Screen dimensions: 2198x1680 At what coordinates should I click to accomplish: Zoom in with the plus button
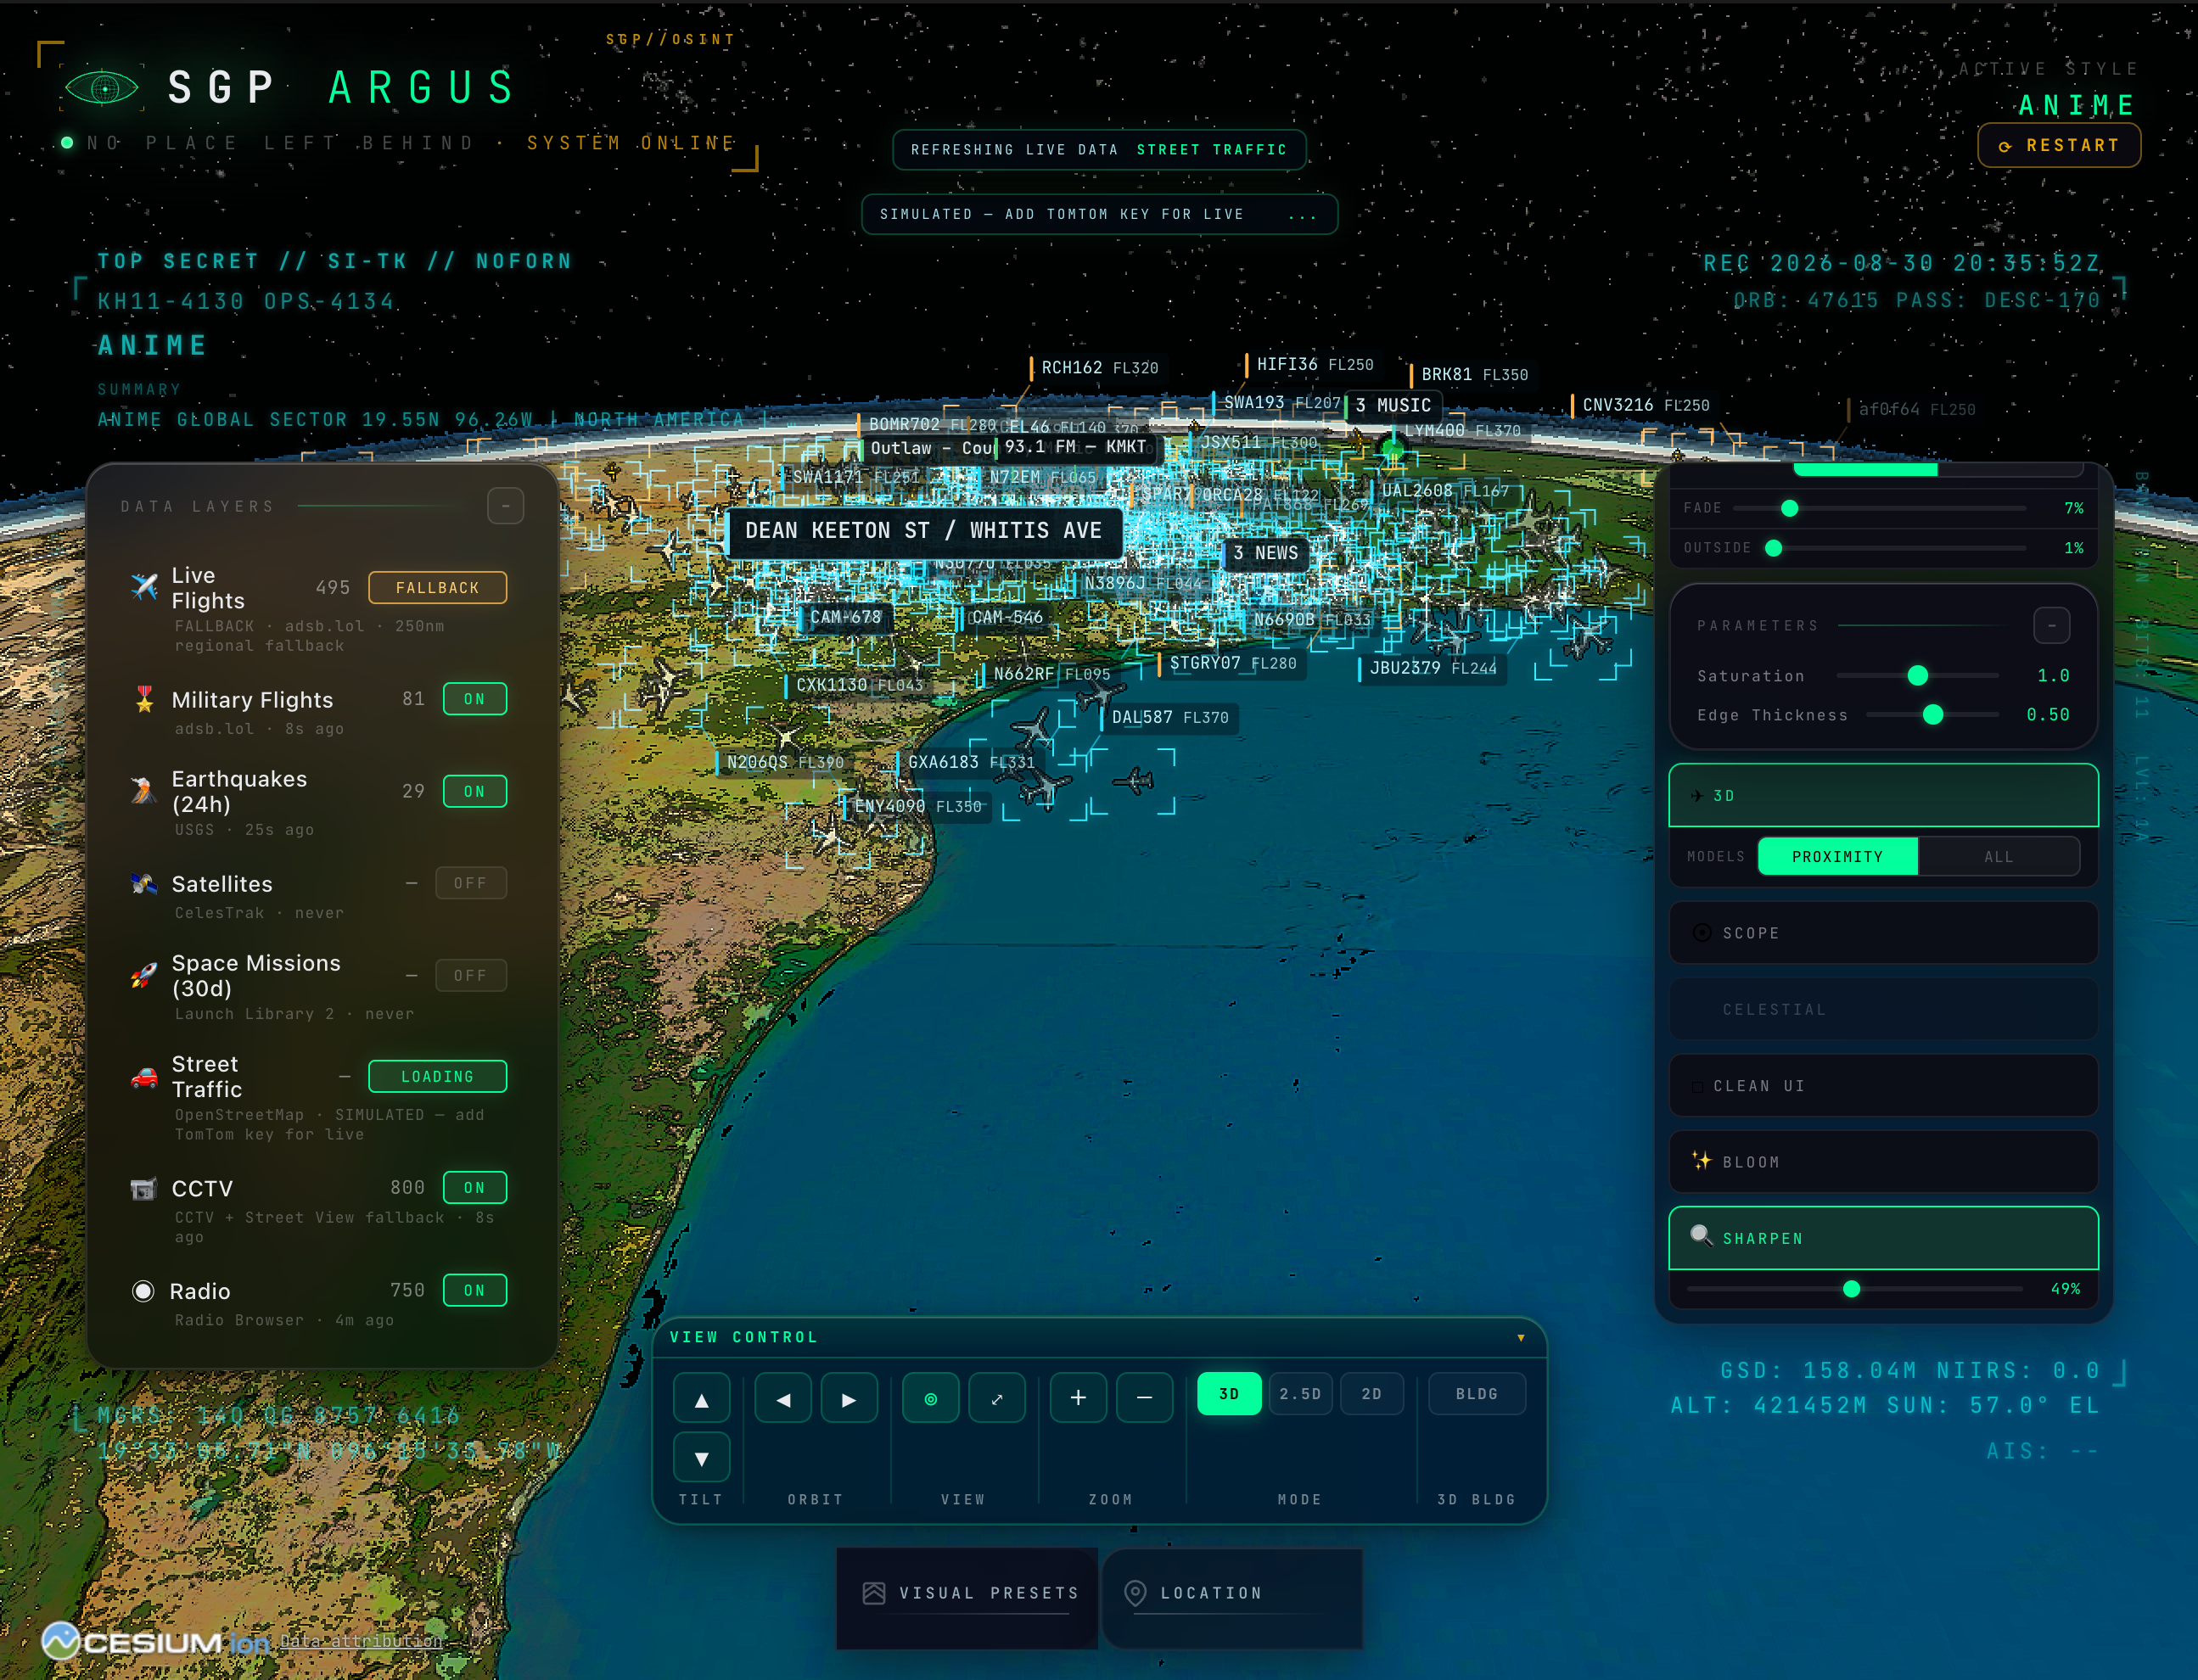pyautogui.click(x=1078, y=1399)
